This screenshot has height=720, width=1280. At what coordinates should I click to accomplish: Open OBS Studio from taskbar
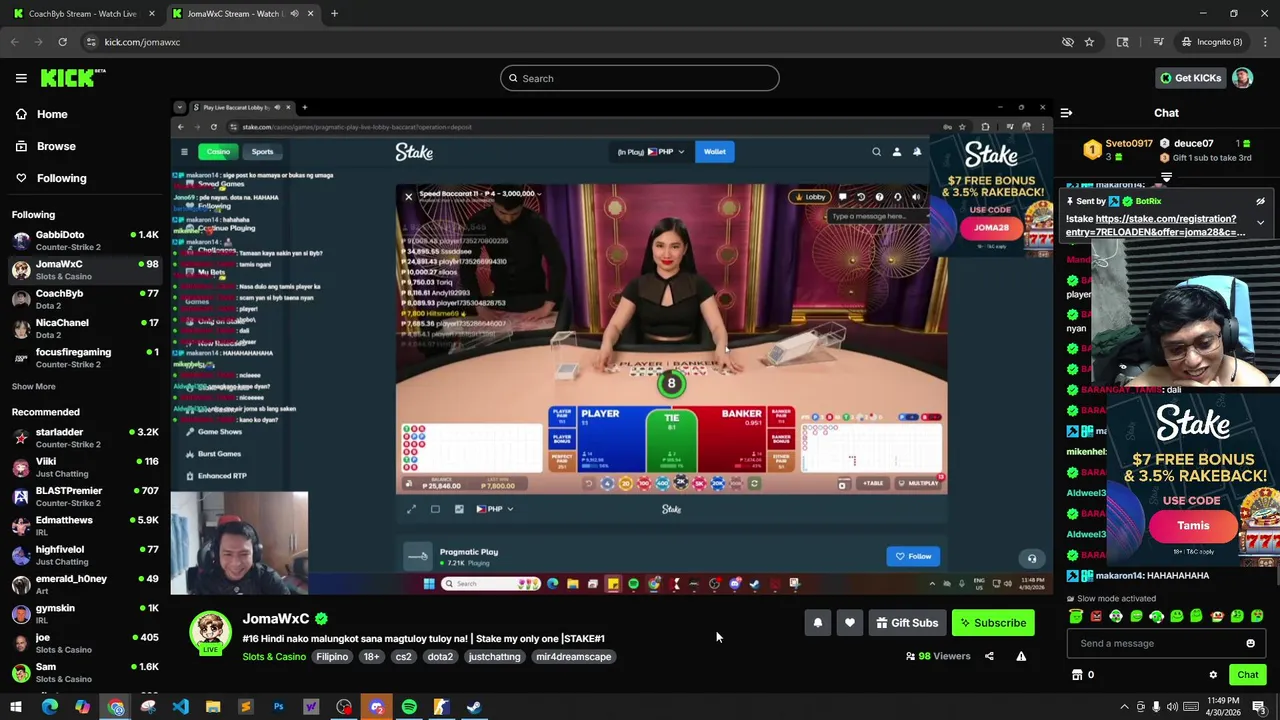click(x=344, y=708)
